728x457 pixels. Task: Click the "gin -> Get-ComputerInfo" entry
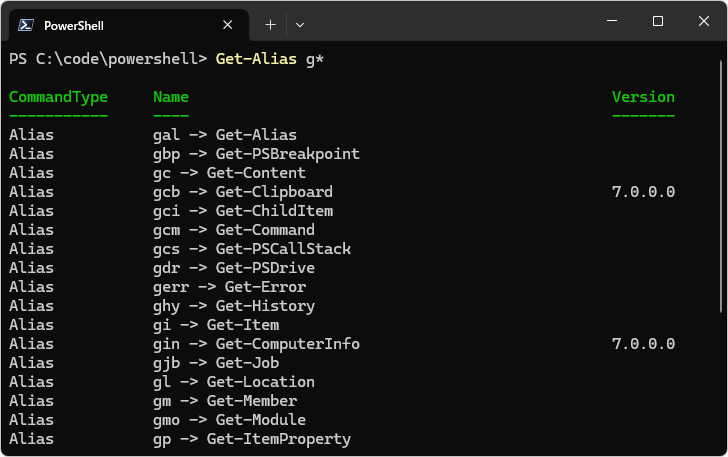pos(256,344)
